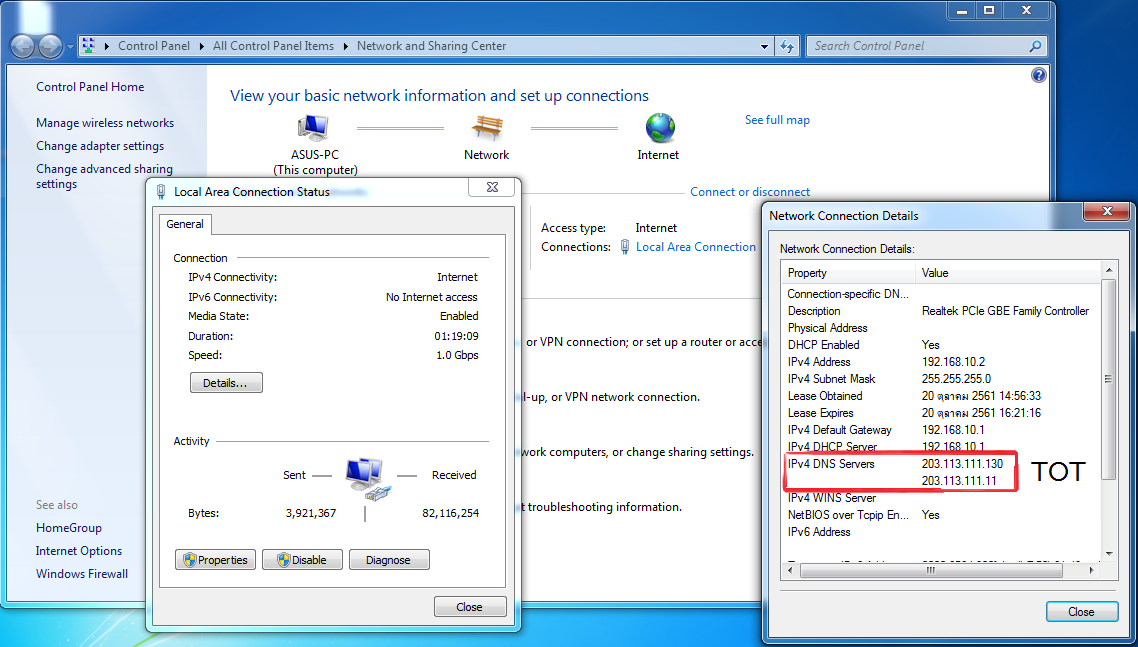This screenshot has width=1138, height=647.
Task: Click details list scroll down arrow
Action: click(x=1108, y=554)
